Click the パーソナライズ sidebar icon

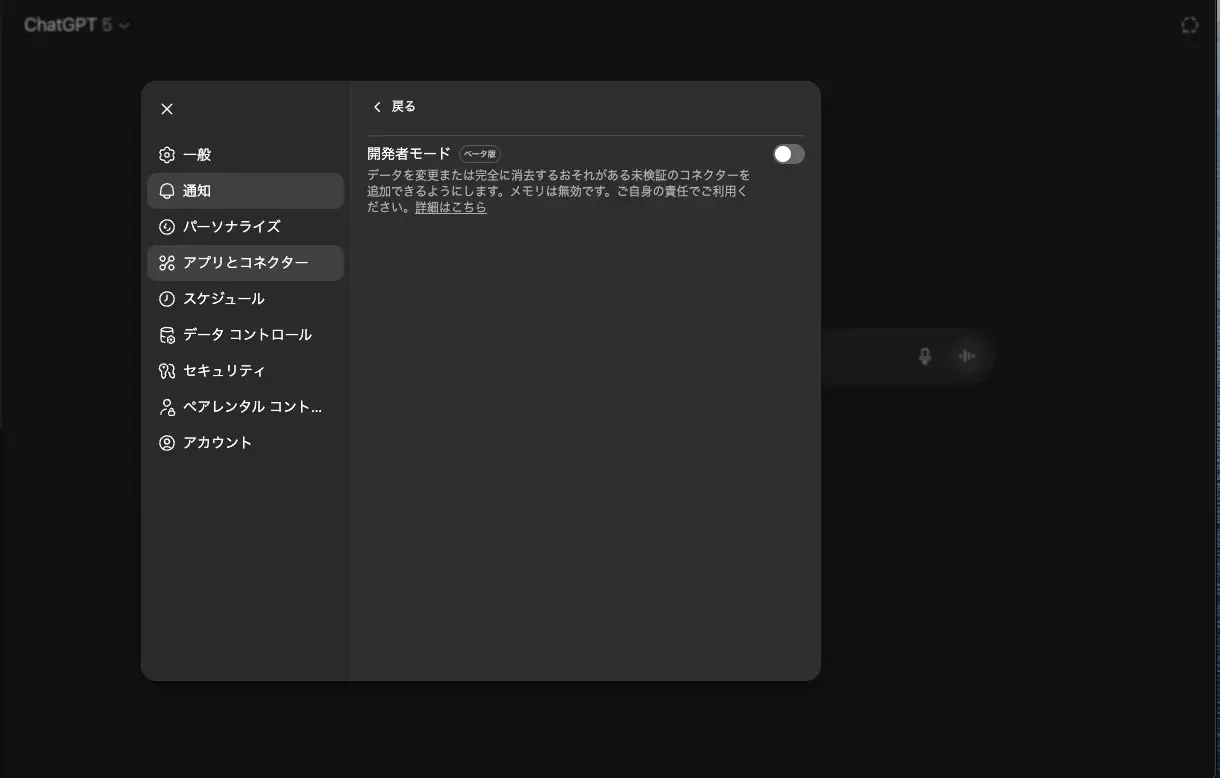(x=167, y=227)
